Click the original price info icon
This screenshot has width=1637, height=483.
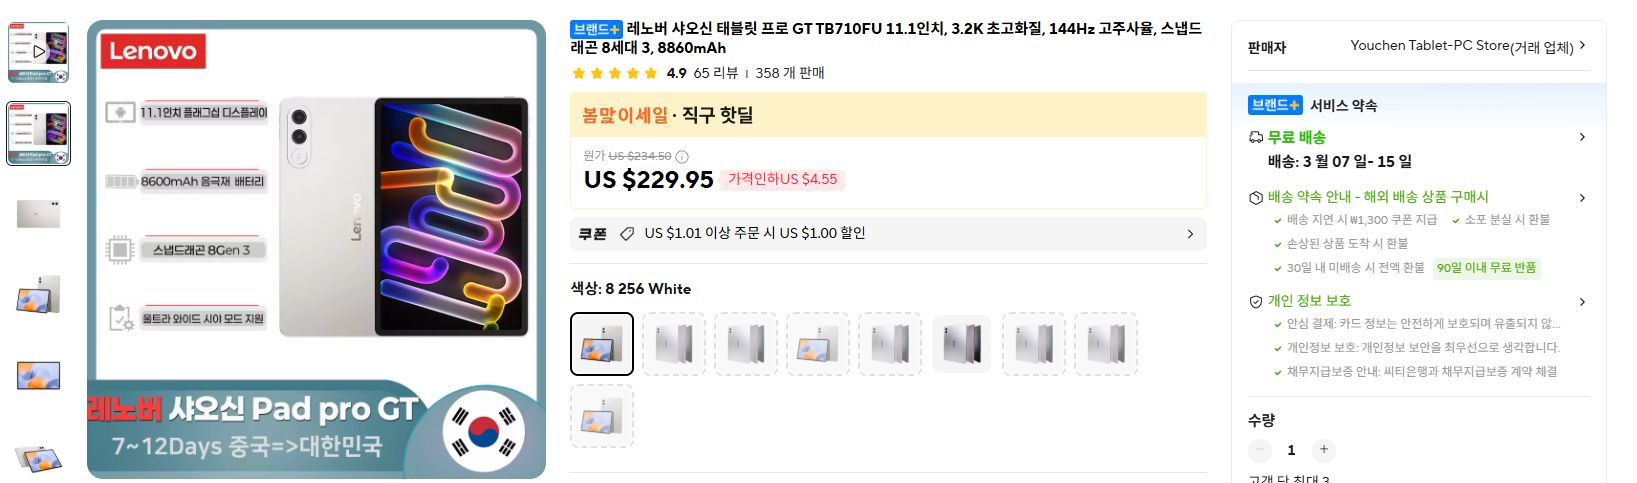pos(682,156)
